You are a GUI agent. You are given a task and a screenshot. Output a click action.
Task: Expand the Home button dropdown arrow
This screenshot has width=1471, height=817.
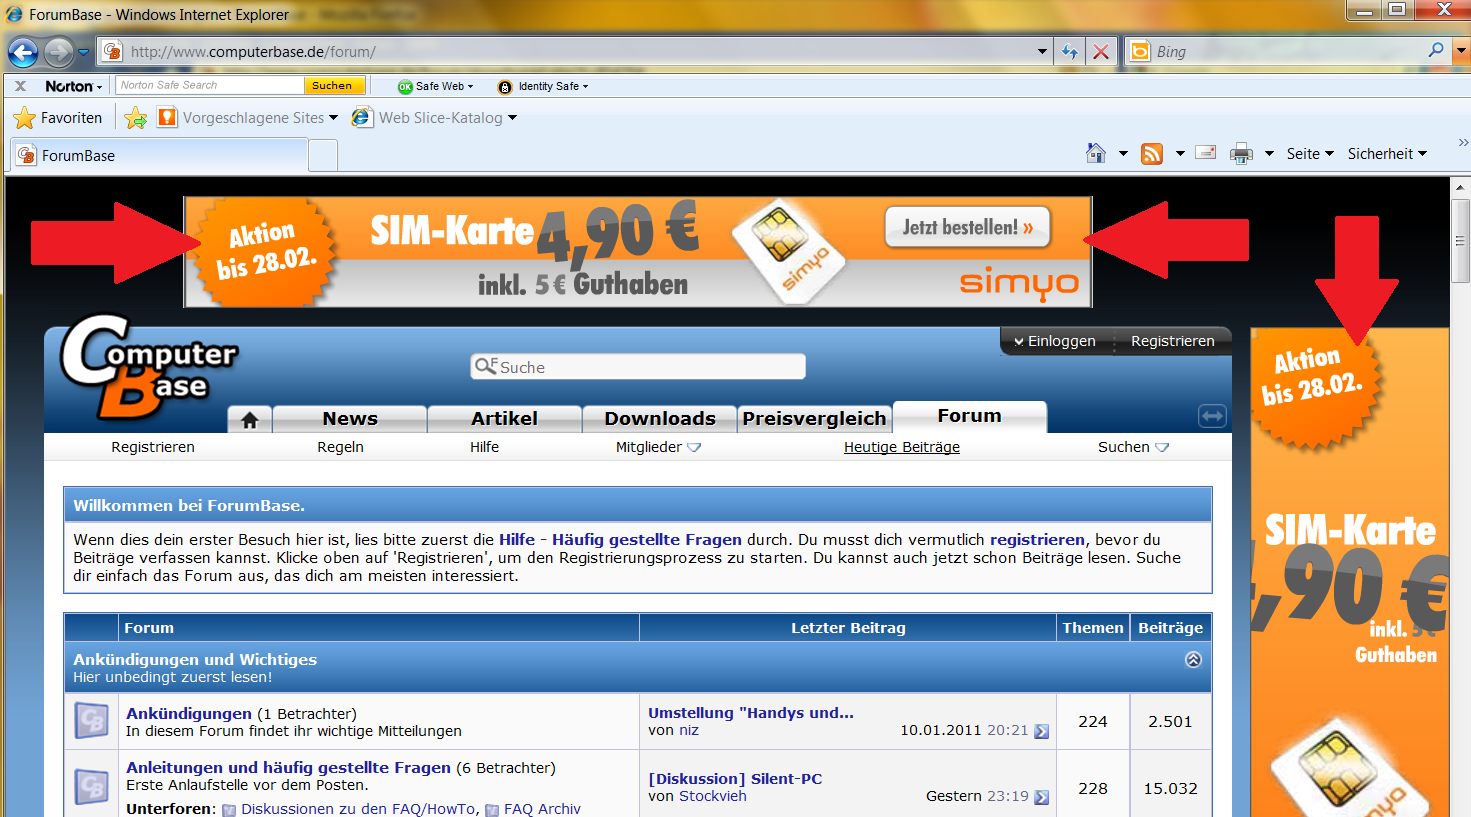point(1123,154)
